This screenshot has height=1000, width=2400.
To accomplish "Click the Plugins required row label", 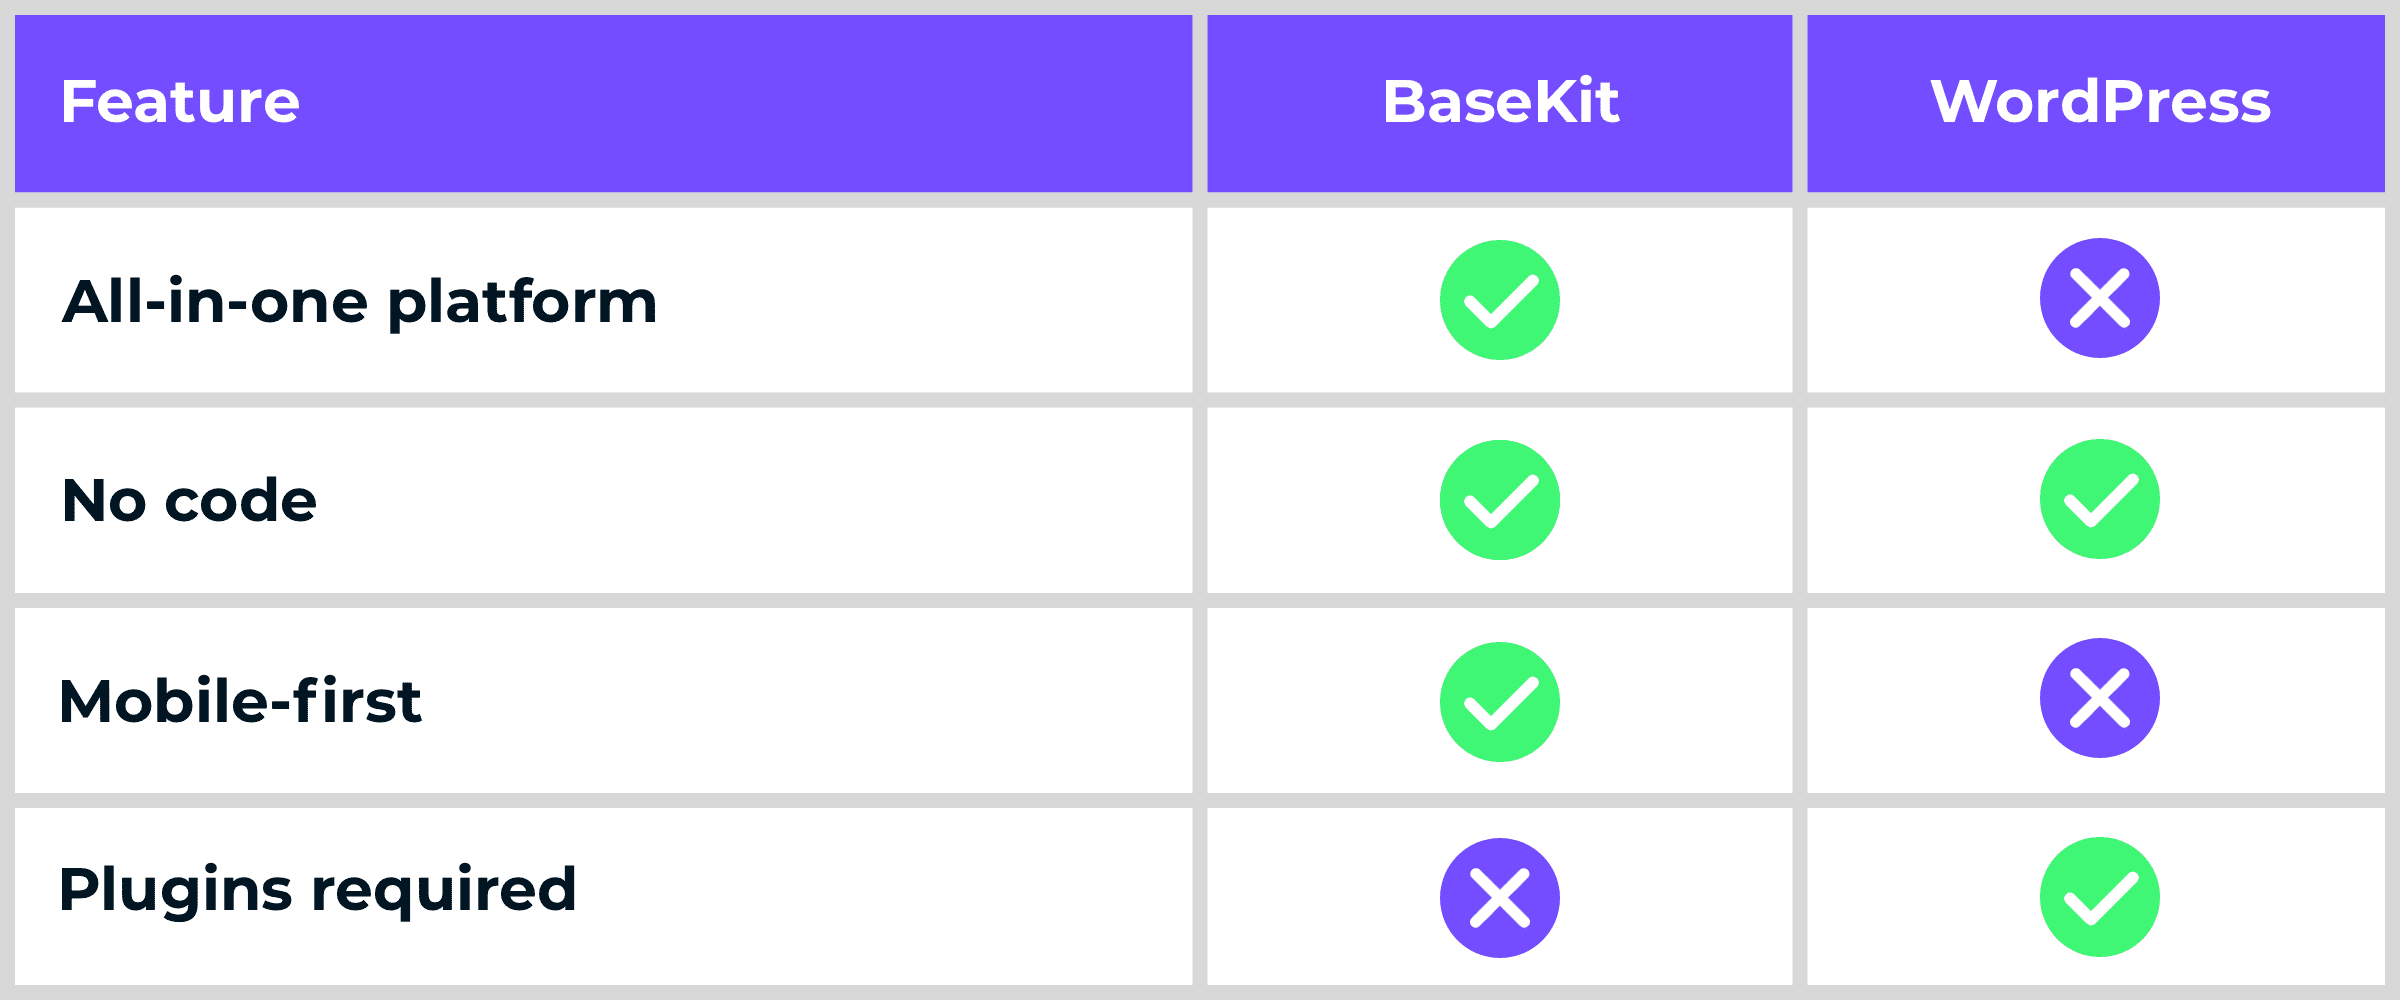I will [x=318, y=890].
